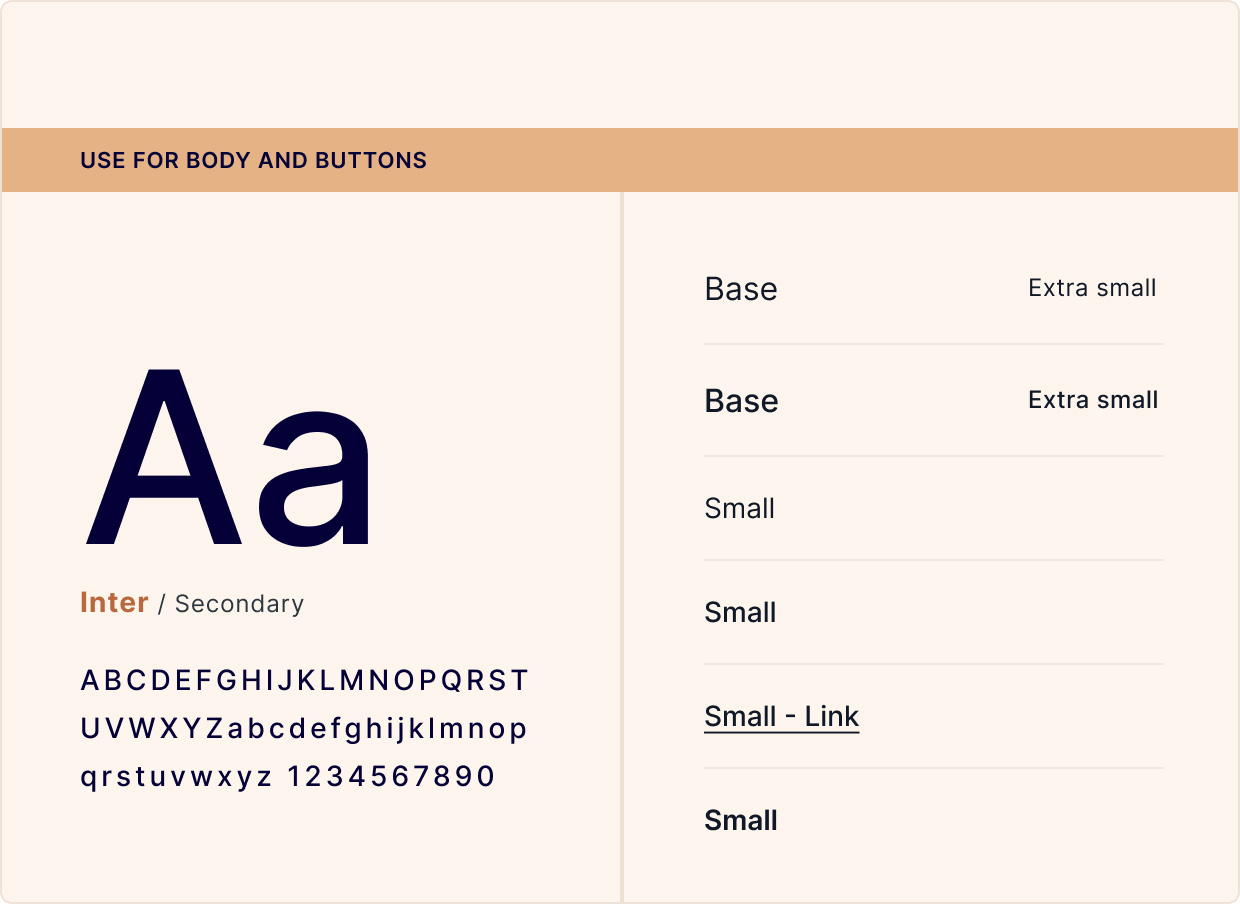The width and height of the screenshot is (1240, 904).
Task: Click the medium-weight "Base" text sample
Action: click(741, 401)
